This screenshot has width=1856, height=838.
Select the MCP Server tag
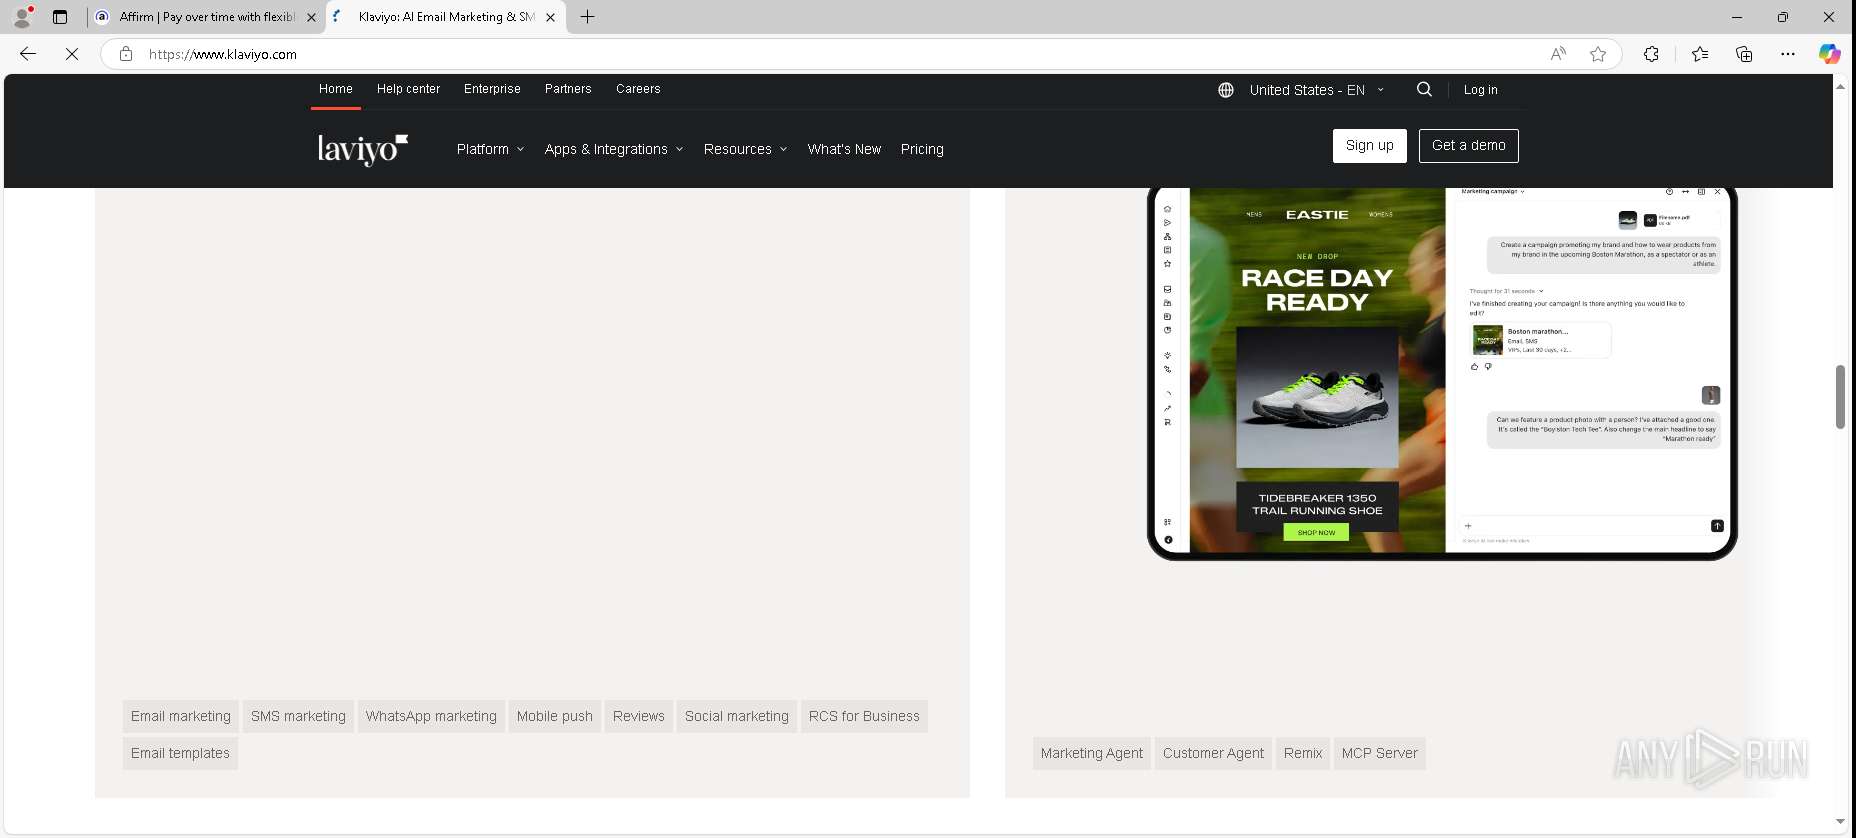(1380, 753)
